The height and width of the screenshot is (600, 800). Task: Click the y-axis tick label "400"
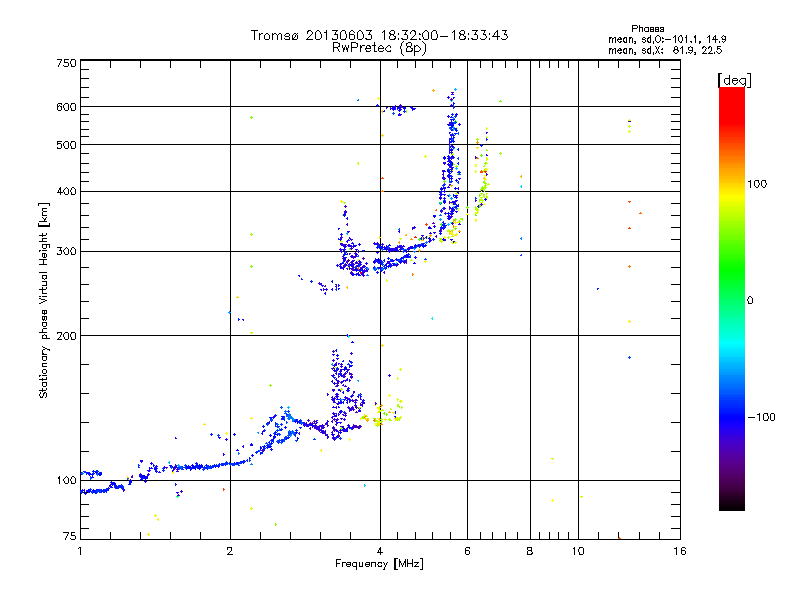pos(66,191)
